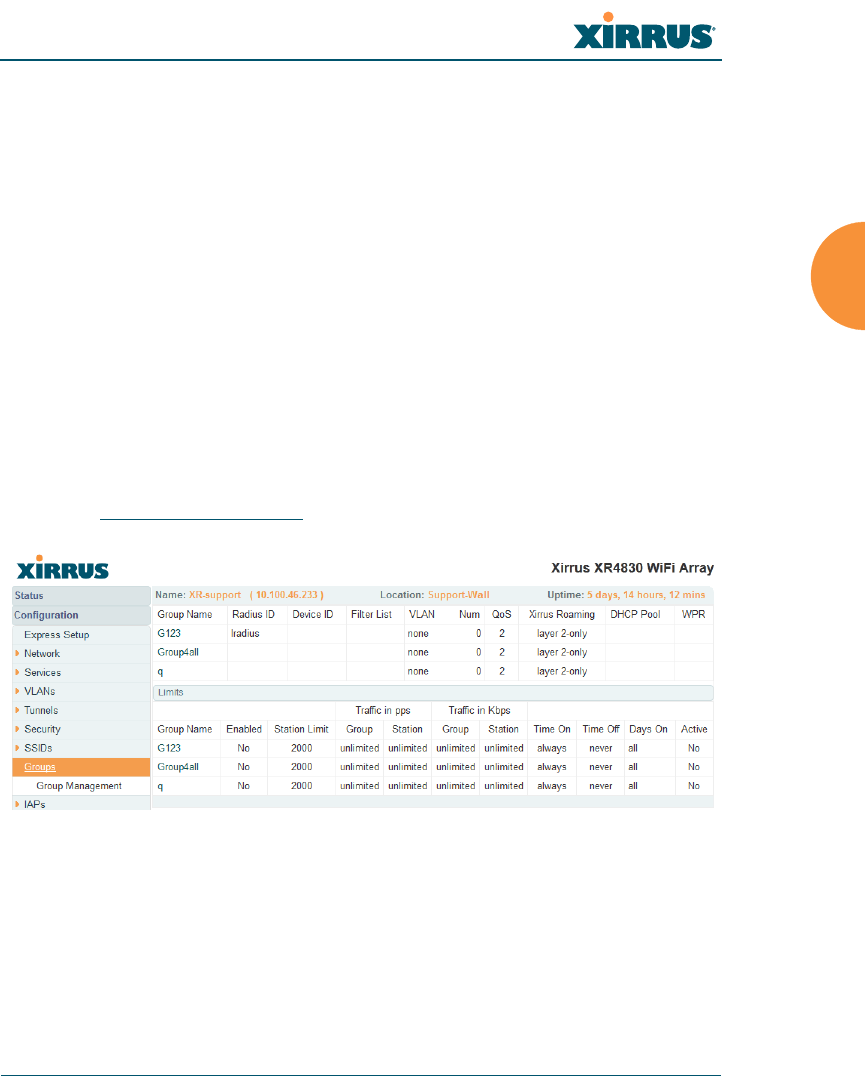The height and width of the screenshot is (1076, 865).
Task: Click the QoS column header
Action: click(x=501, y=614)
